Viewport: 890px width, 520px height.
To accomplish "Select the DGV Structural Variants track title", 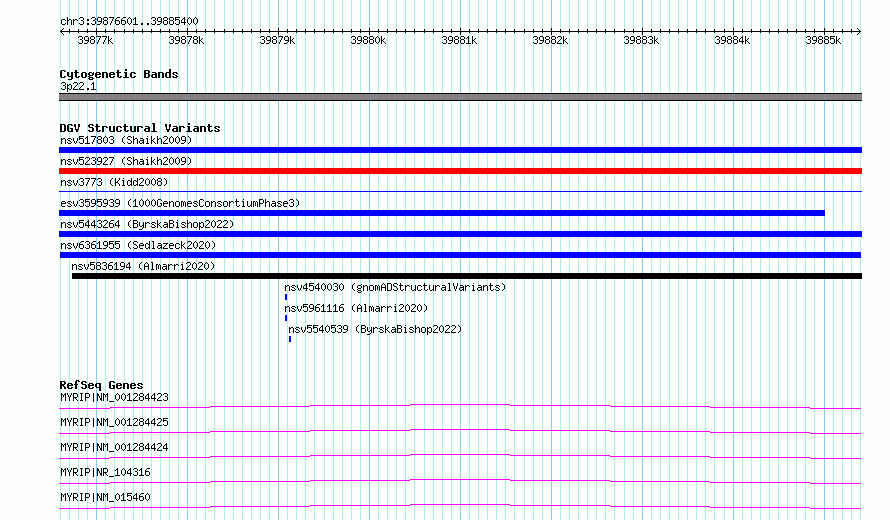I will click(140, 128).
